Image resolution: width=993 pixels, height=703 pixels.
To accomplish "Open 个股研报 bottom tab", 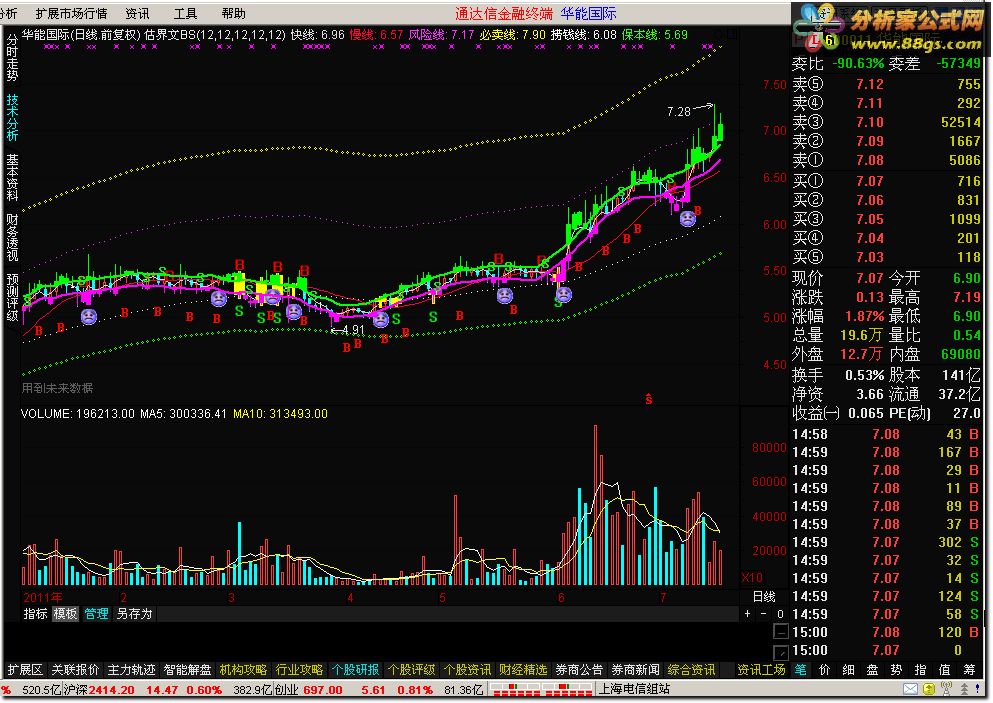I will 355,670.
